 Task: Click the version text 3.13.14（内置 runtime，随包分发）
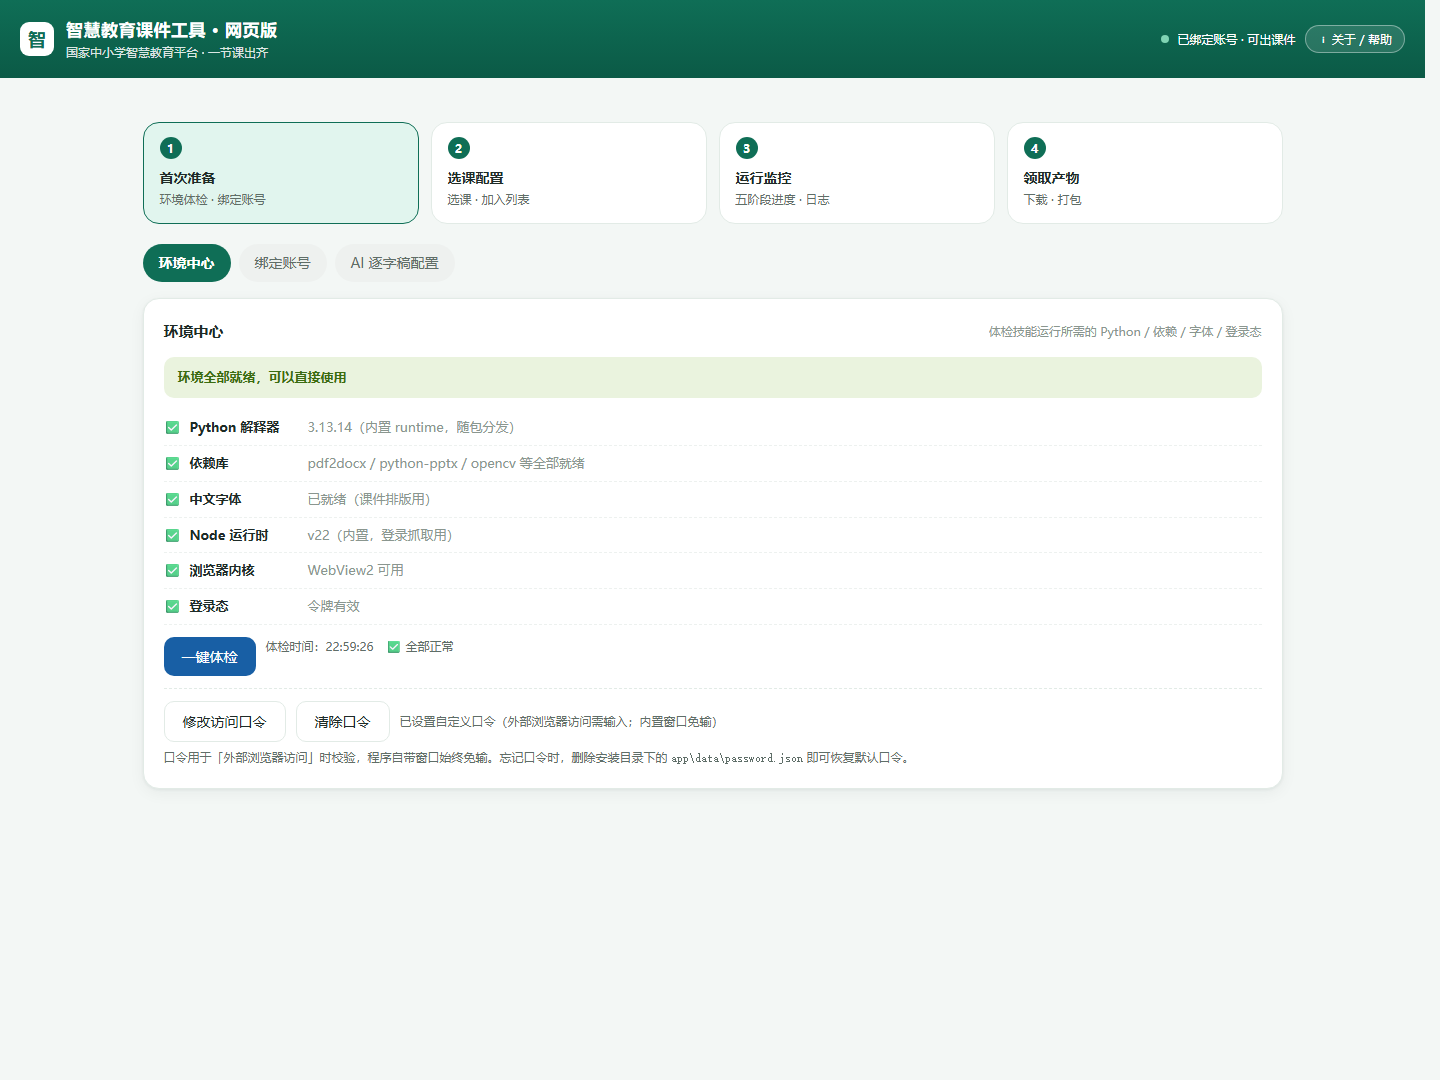pyautogui.click(x=411, y=427)
